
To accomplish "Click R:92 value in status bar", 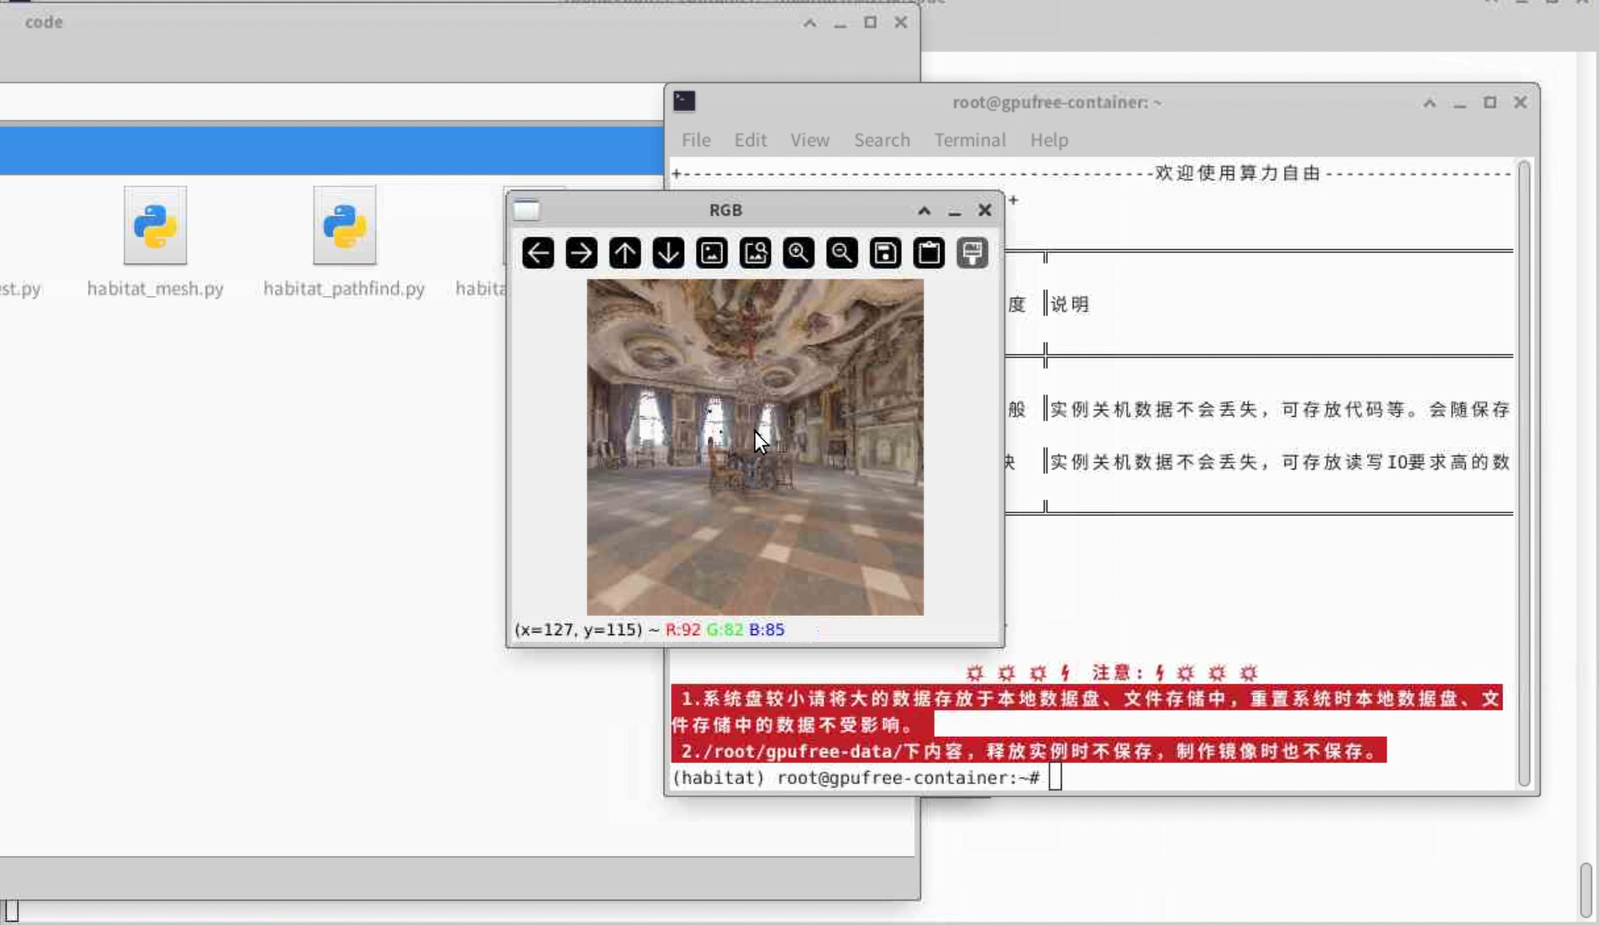I will pyautogui.click(x=683, y=630).
